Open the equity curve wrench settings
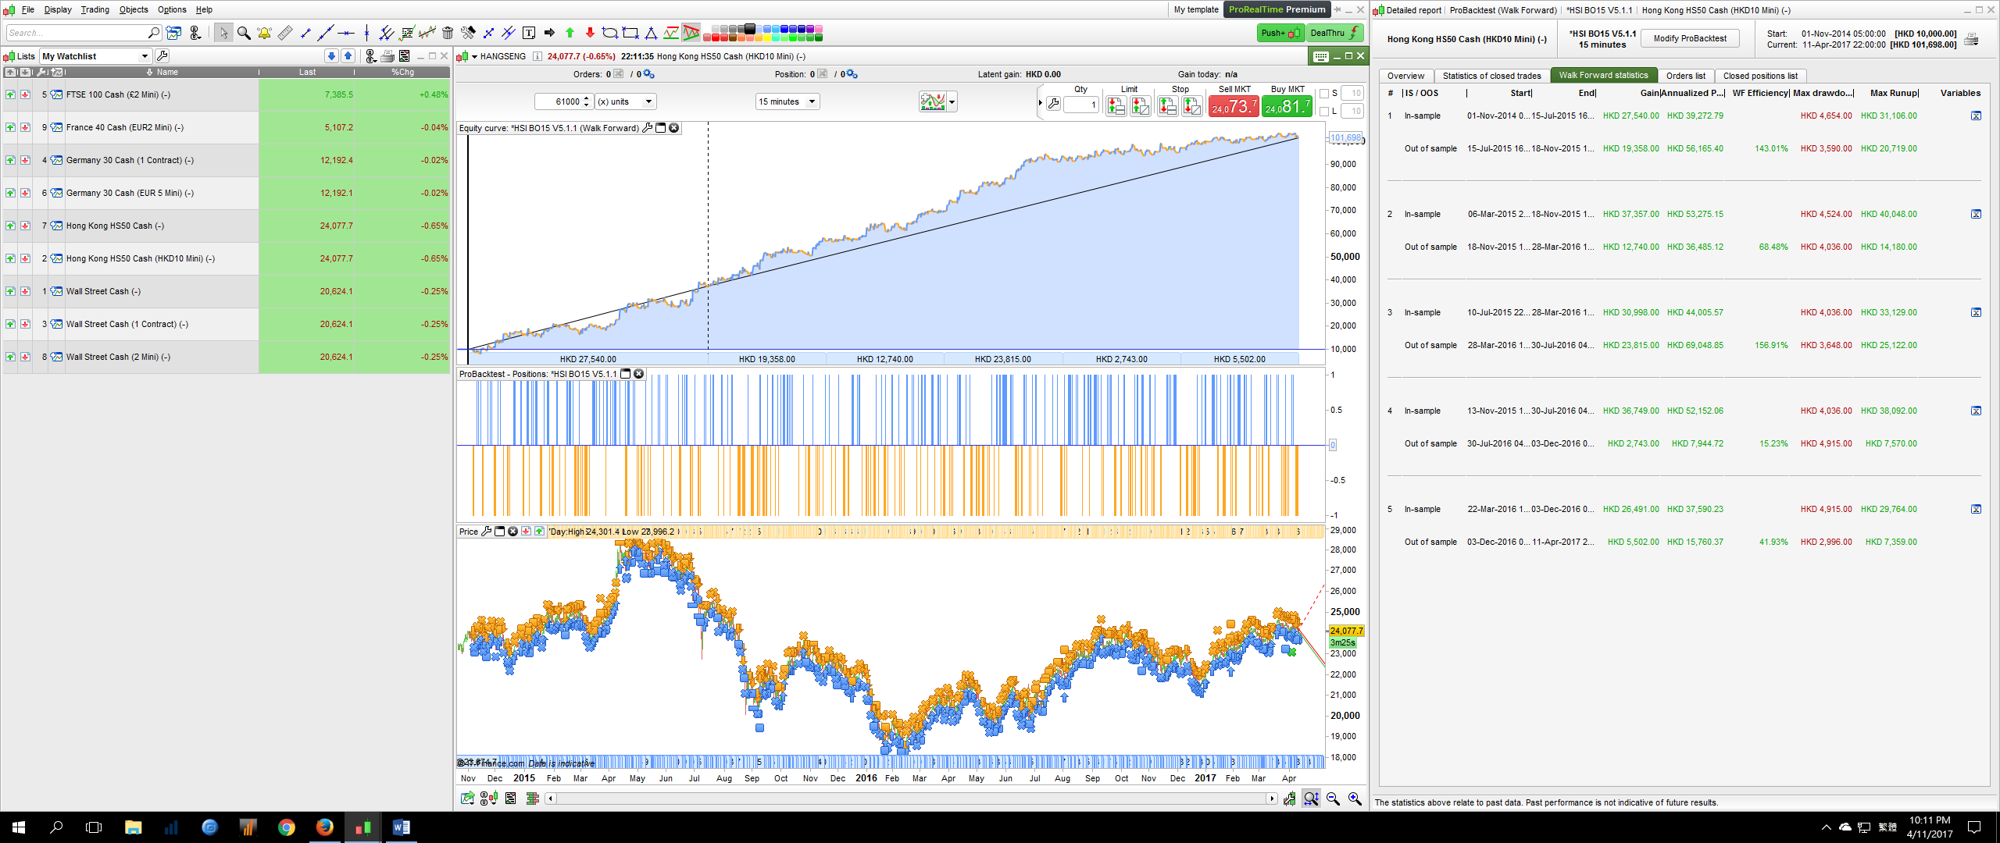Screen dimensions: 2000x843 pyautogui.click(x=647, y=128)
